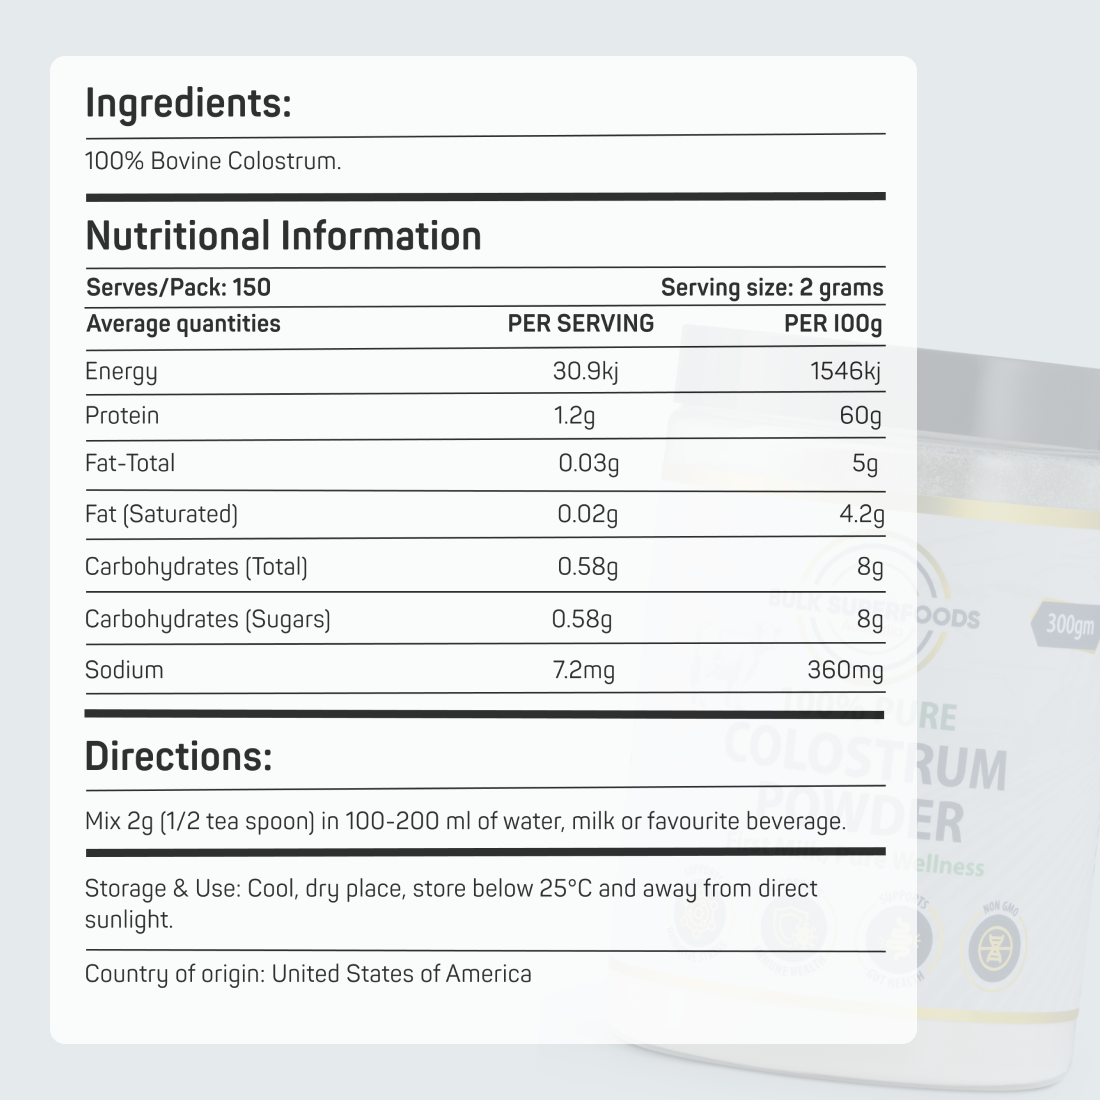Click the Country of origin line
This screenshot has width=1100, height=1100.
308,974
